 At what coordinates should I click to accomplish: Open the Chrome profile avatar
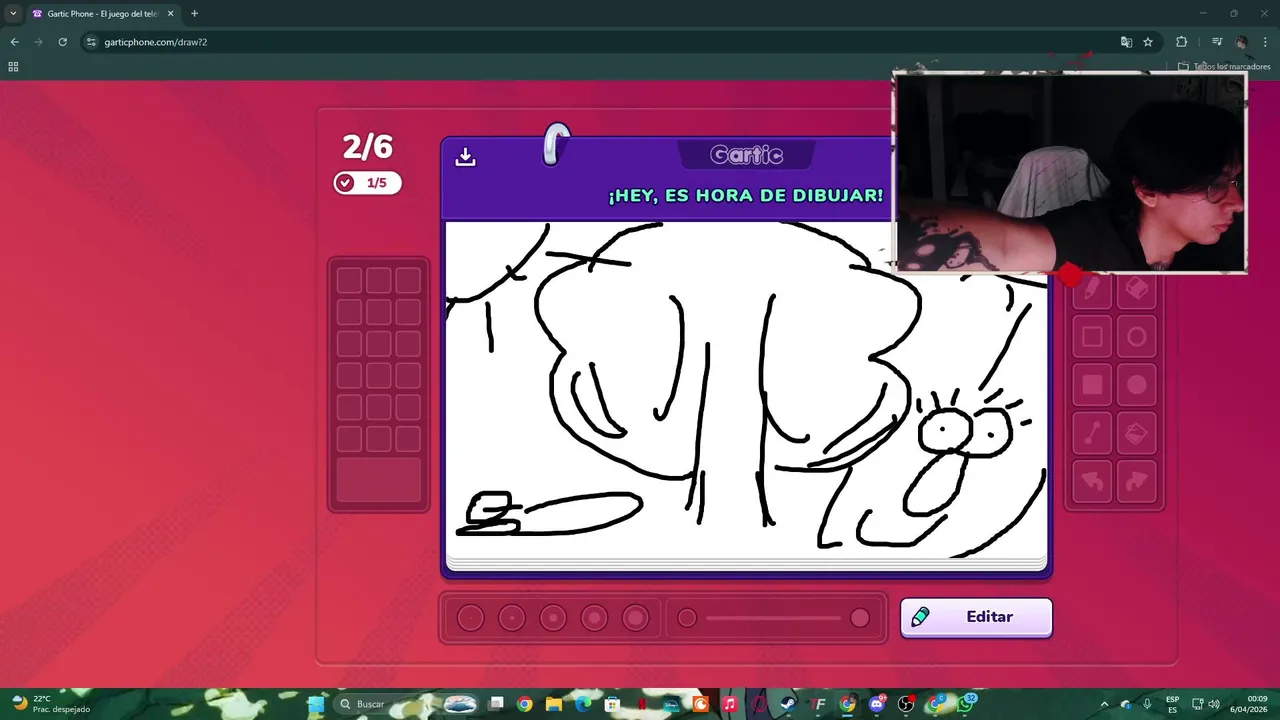[1242, 42]
